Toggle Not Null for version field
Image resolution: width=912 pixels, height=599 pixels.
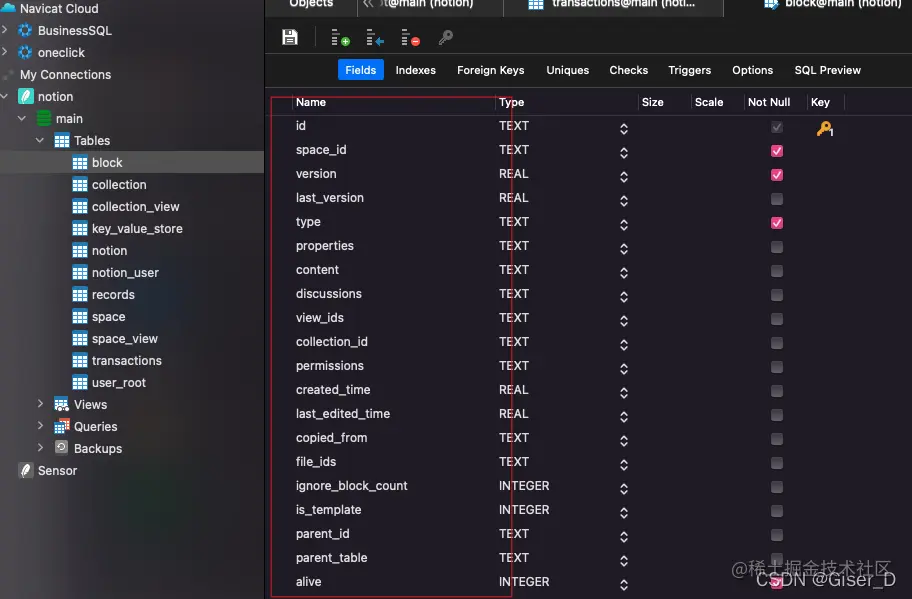(x=776, y=174)
